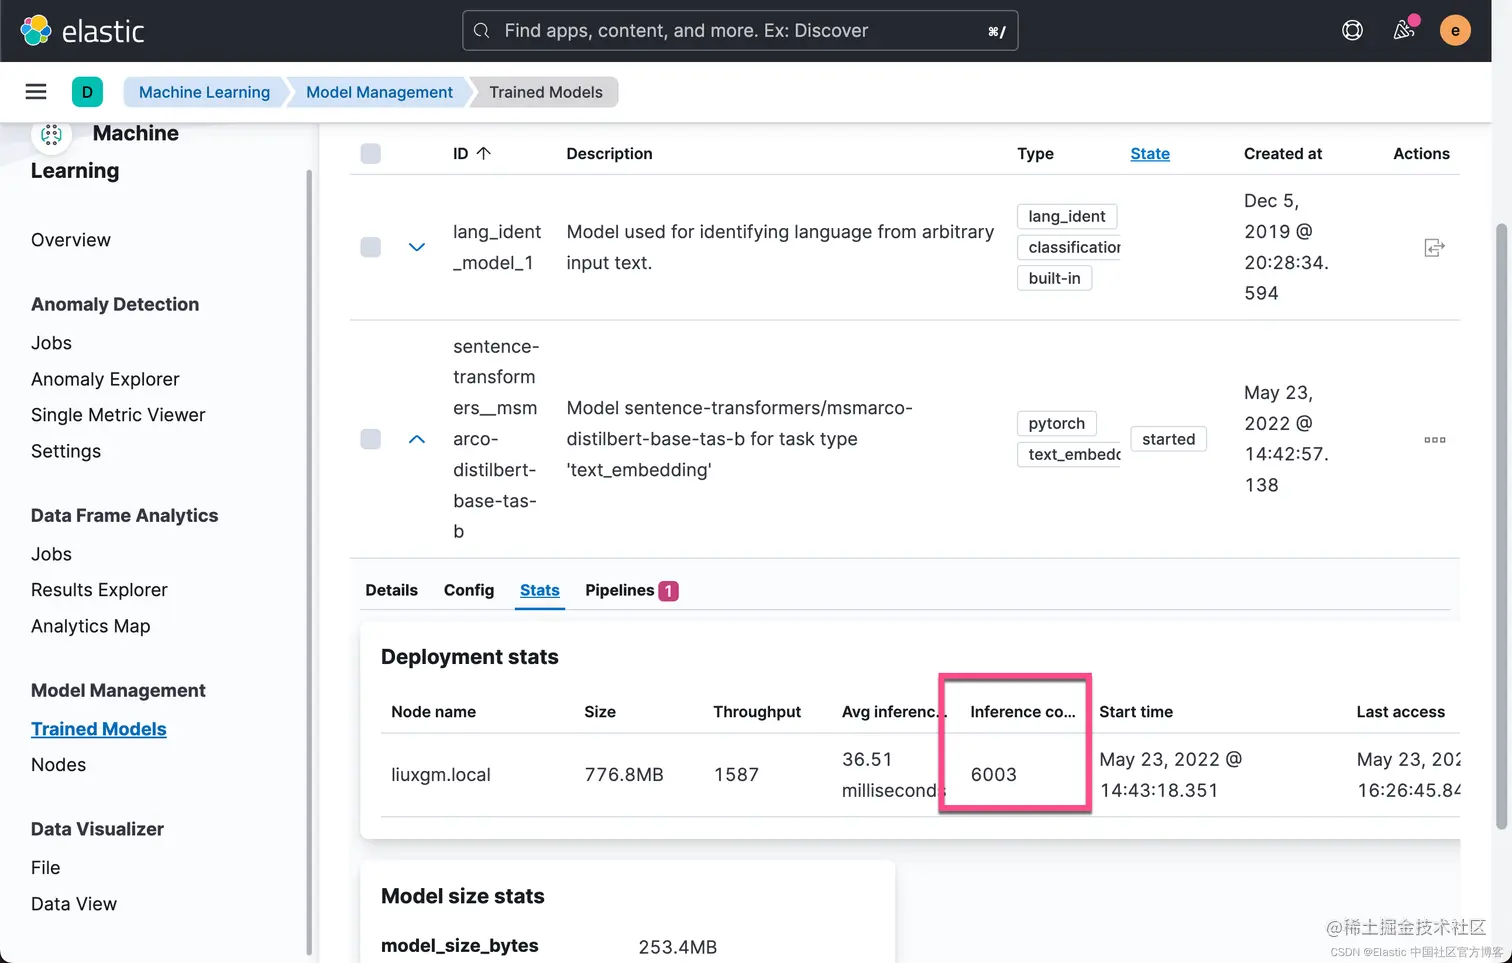Screen dimensions: 1512x963
Task: Click the lang_ident type badge
Action: pyautogui.click(x=1067, y=216)
